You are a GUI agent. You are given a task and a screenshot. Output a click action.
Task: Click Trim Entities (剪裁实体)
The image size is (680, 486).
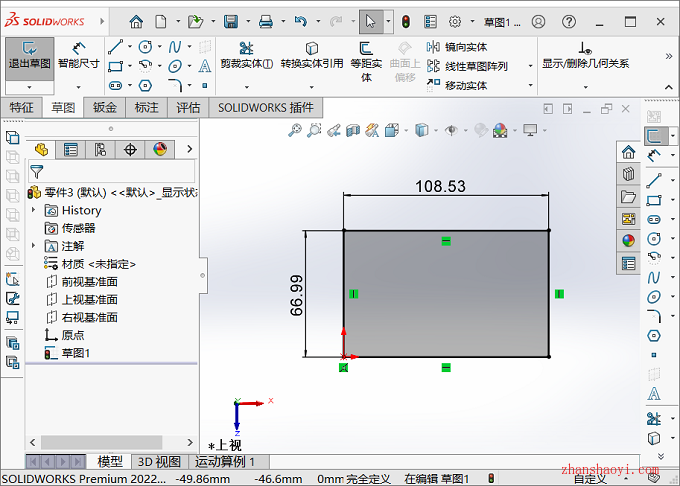246,56
